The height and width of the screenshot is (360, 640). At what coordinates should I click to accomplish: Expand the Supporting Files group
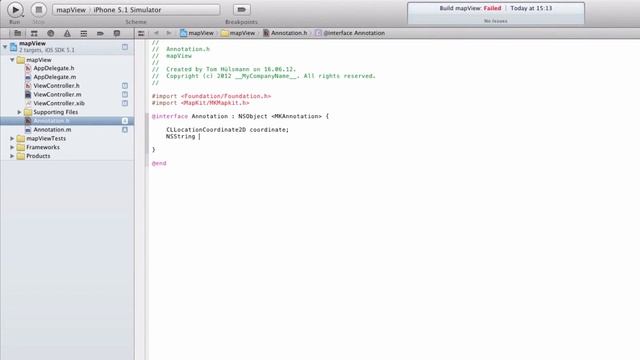[19, 112]
